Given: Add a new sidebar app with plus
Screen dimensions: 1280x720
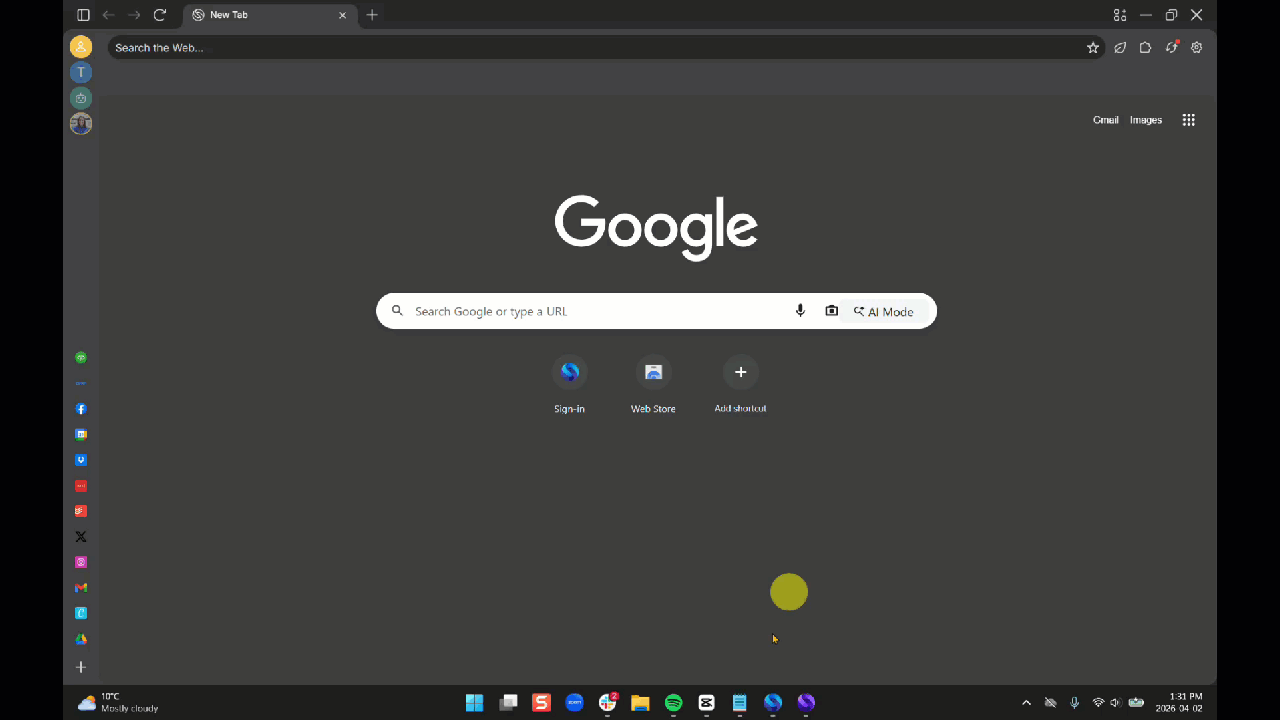Looking at the screenshot, I should click(81, 667).
